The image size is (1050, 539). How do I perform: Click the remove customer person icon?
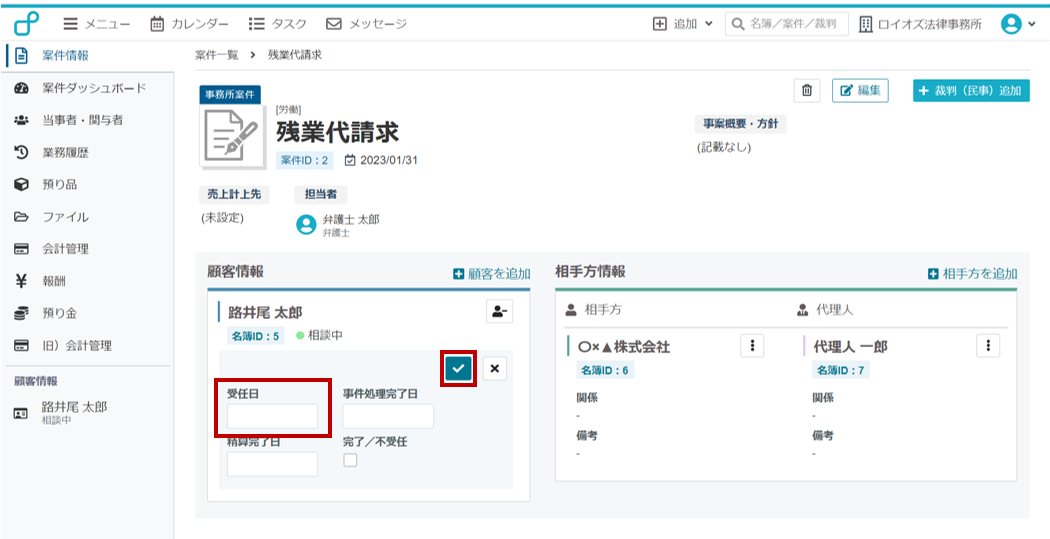[499, 312]
